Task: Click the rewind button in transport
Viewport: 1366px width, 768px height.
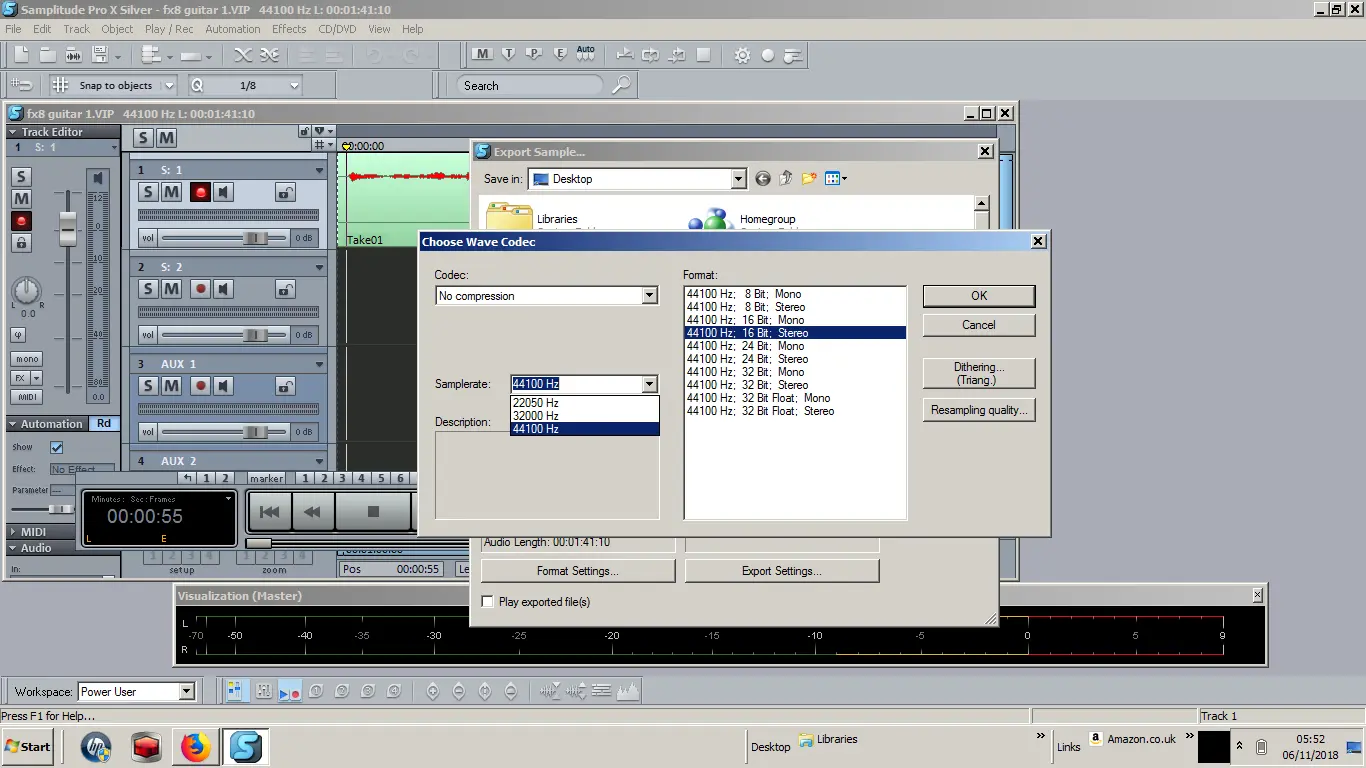Action: click(x=312, y=512)
